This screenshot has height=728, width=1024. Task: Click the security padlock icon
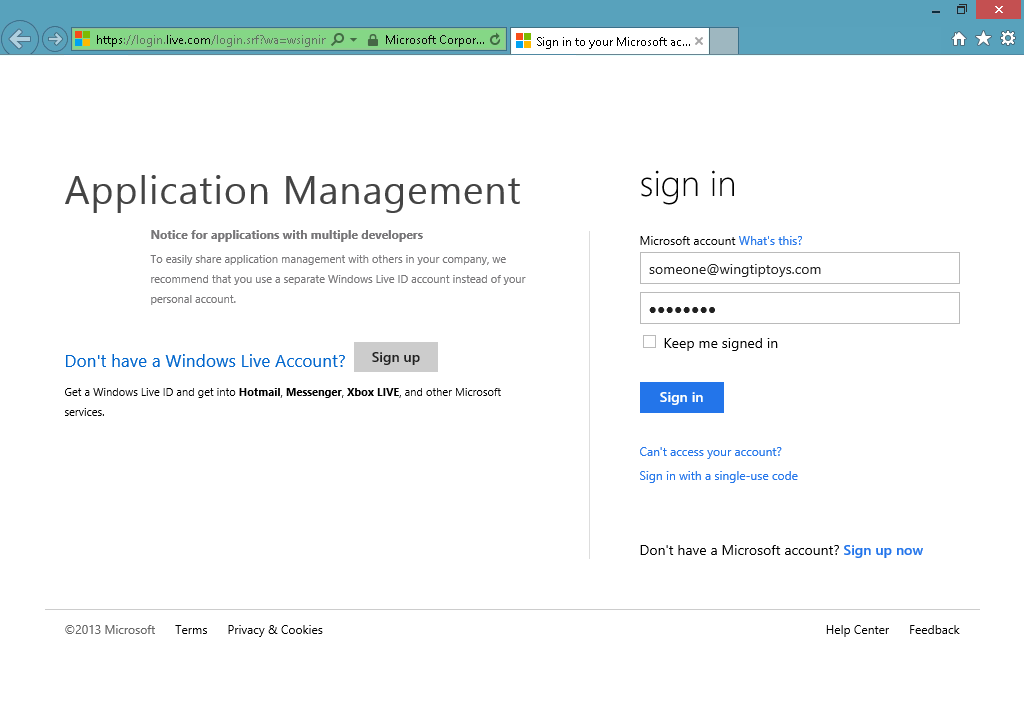(373, 40)
